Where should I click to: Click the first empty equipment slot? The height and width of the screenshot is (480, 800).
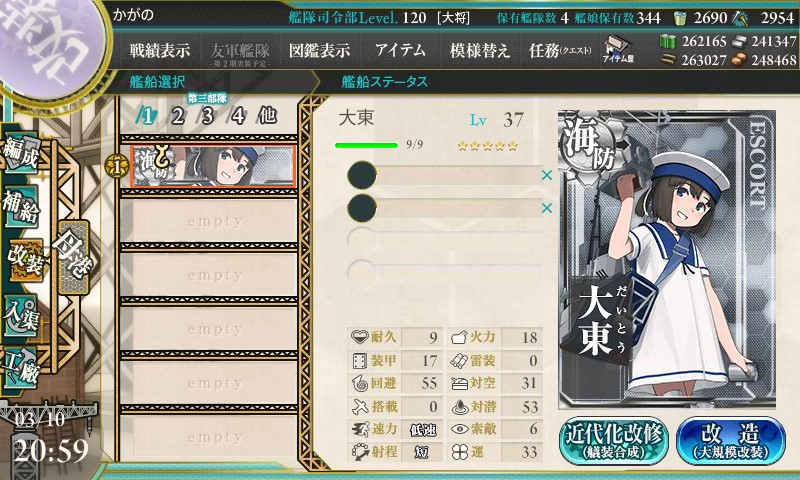pyautogui.click(x=444, y=175)
